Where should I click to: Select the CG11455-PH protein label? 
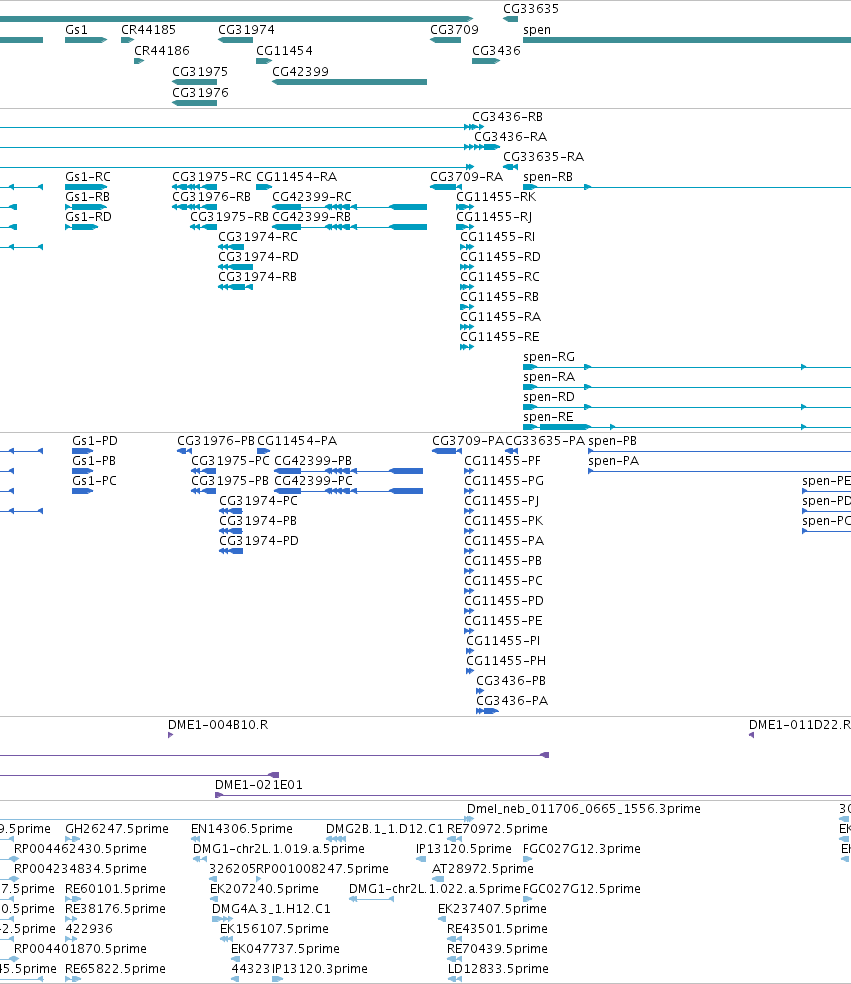(x=506, y=661)
